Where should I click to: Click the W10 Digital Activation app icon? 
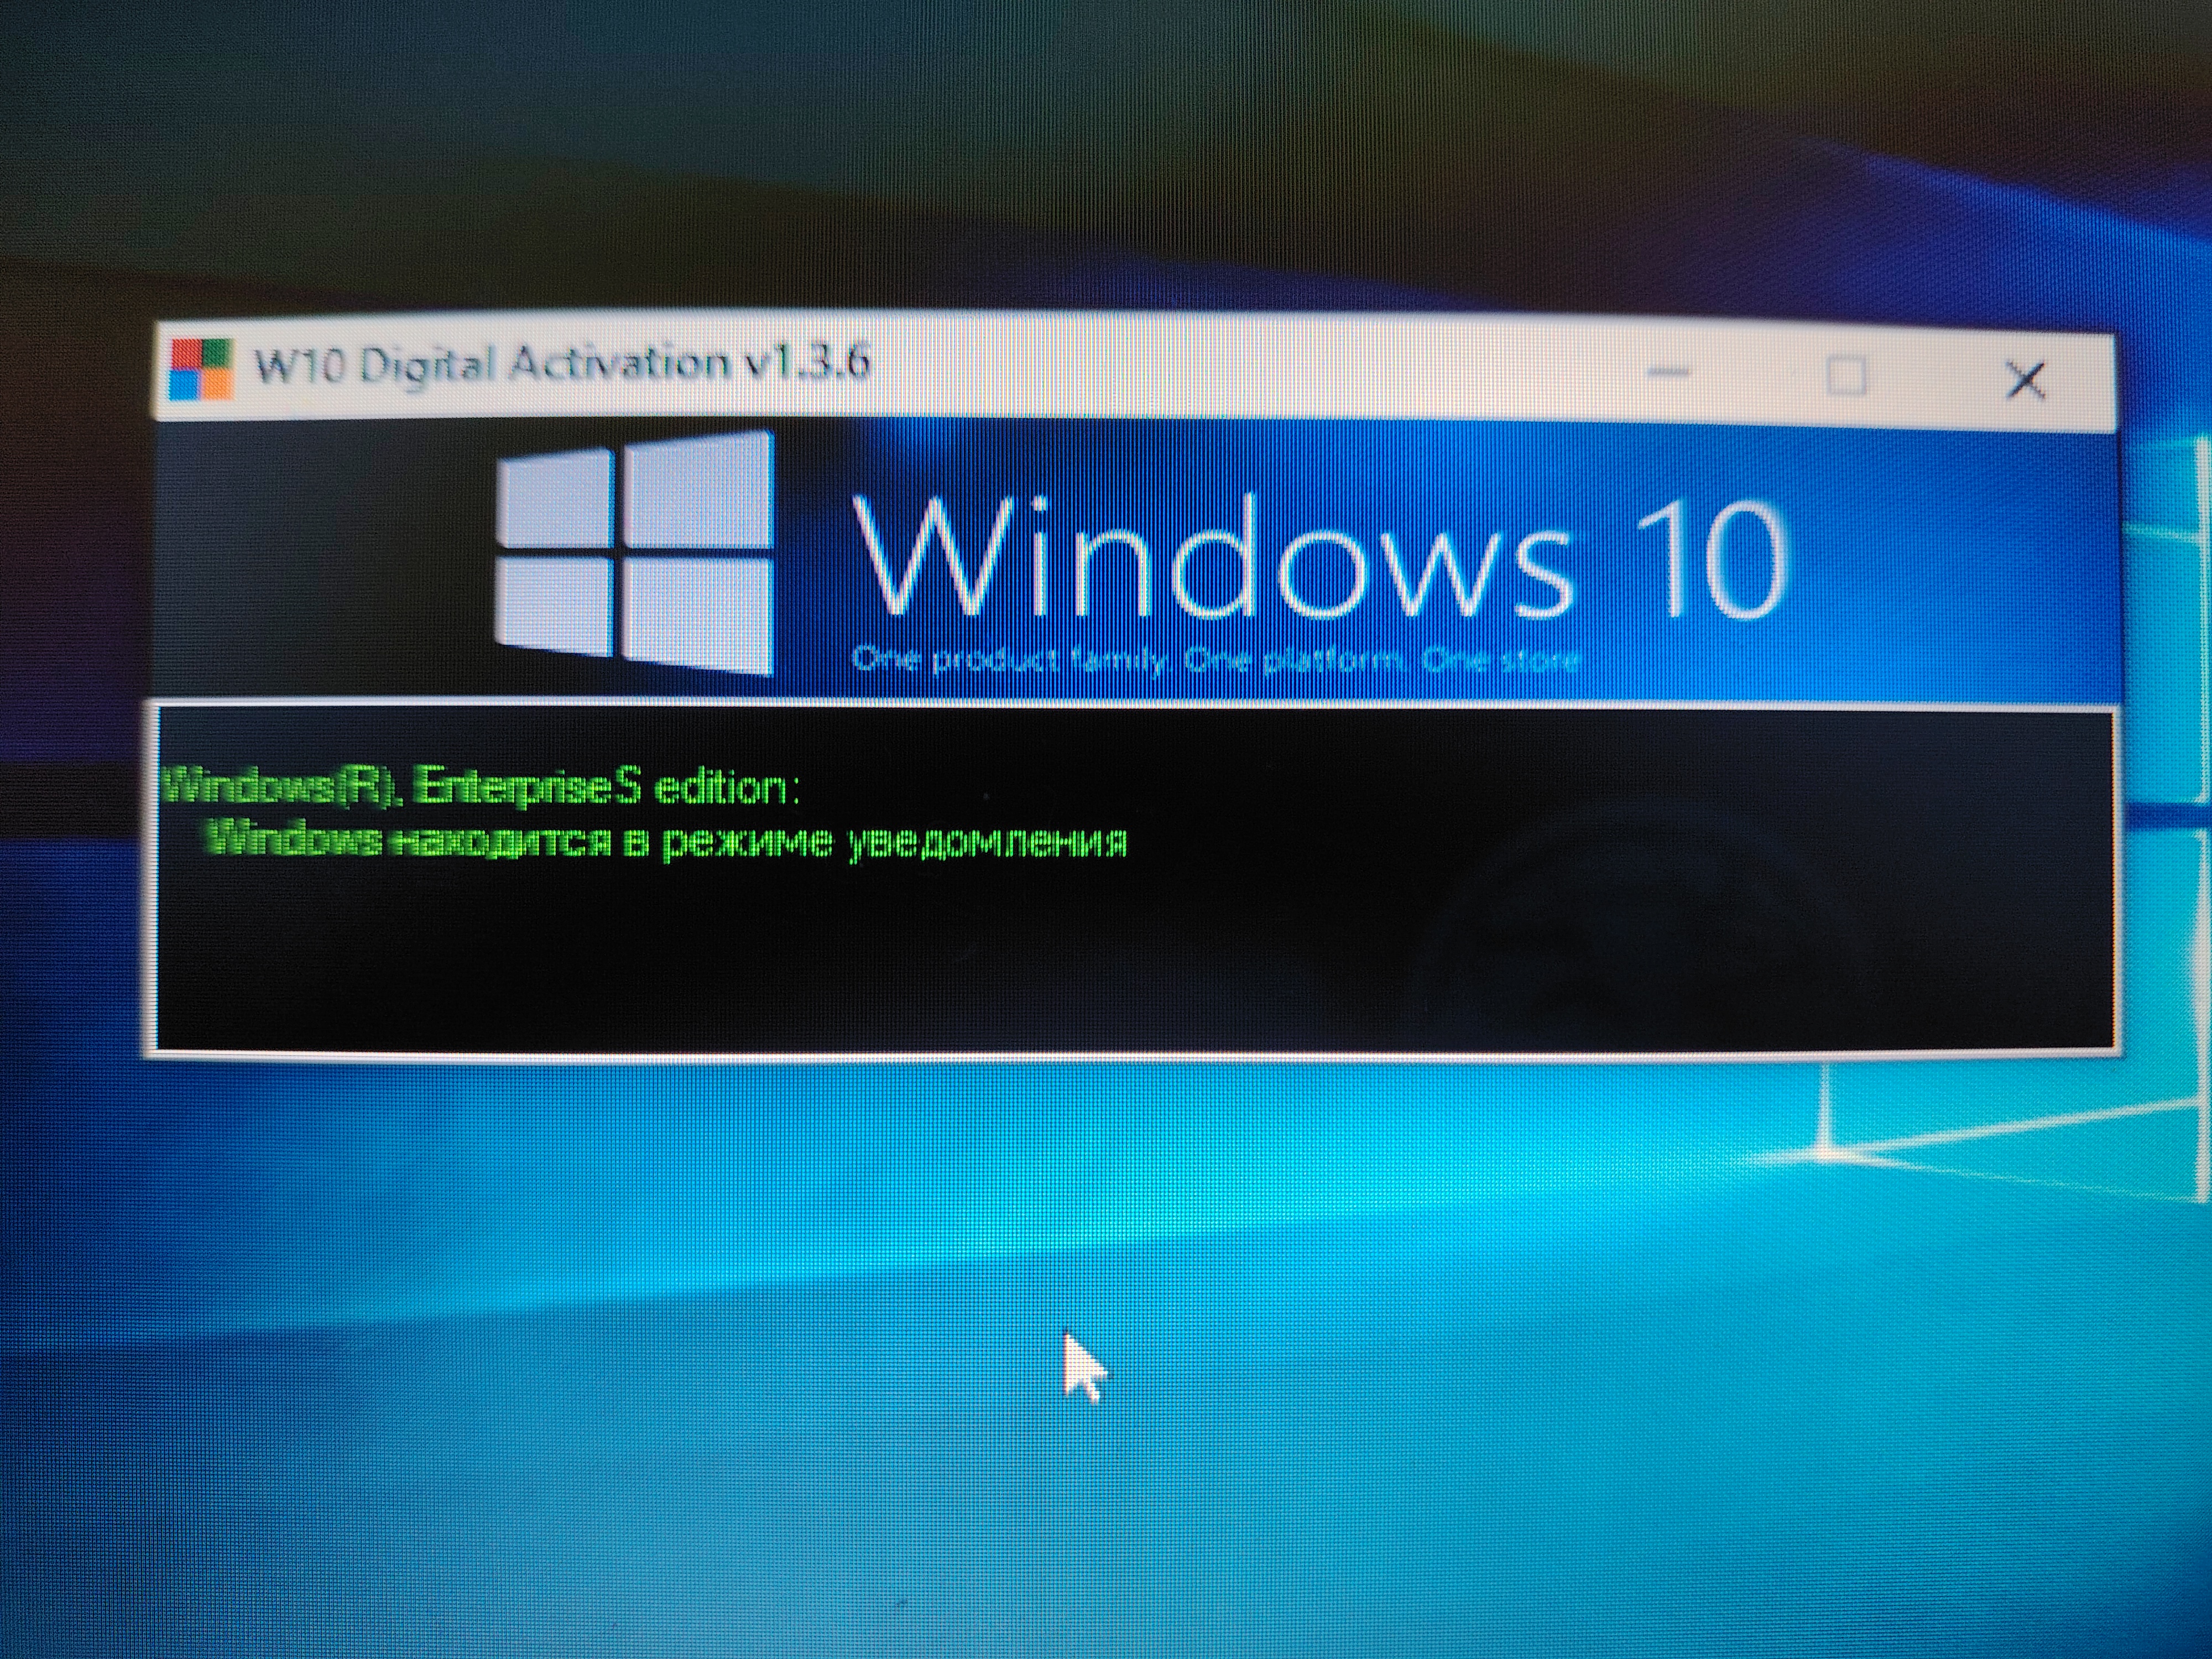pos(201,369)
